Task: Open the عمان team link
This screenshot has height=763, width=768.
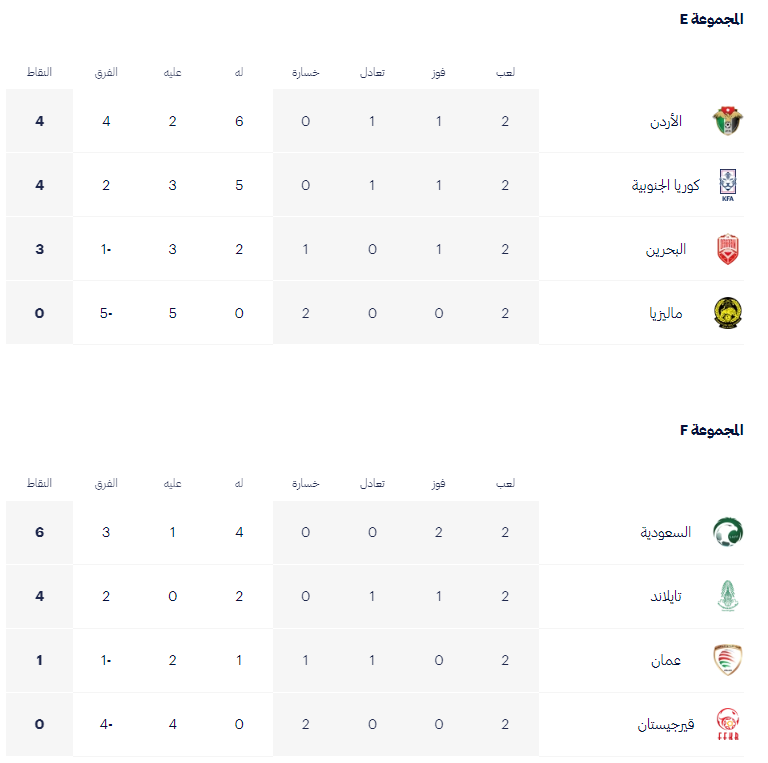Action: pos(666,660)
